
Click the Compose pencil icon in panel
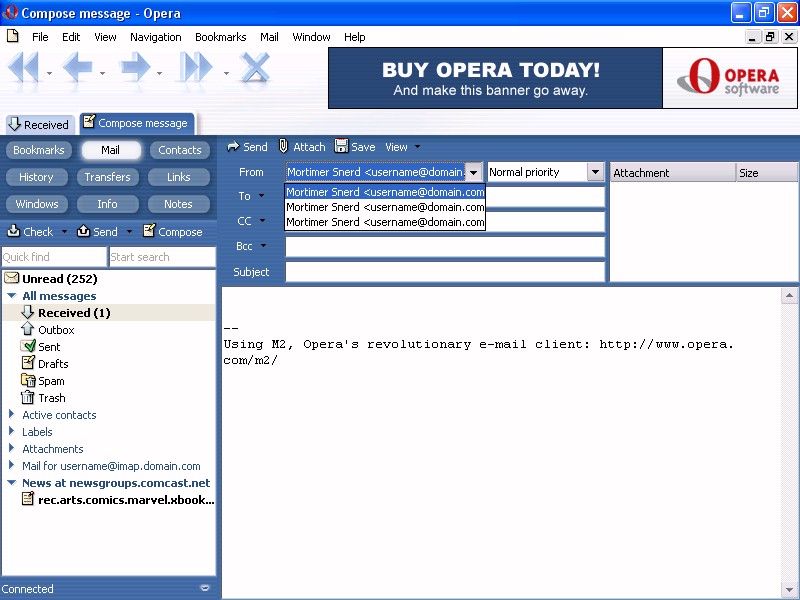[x=149, y=231]
